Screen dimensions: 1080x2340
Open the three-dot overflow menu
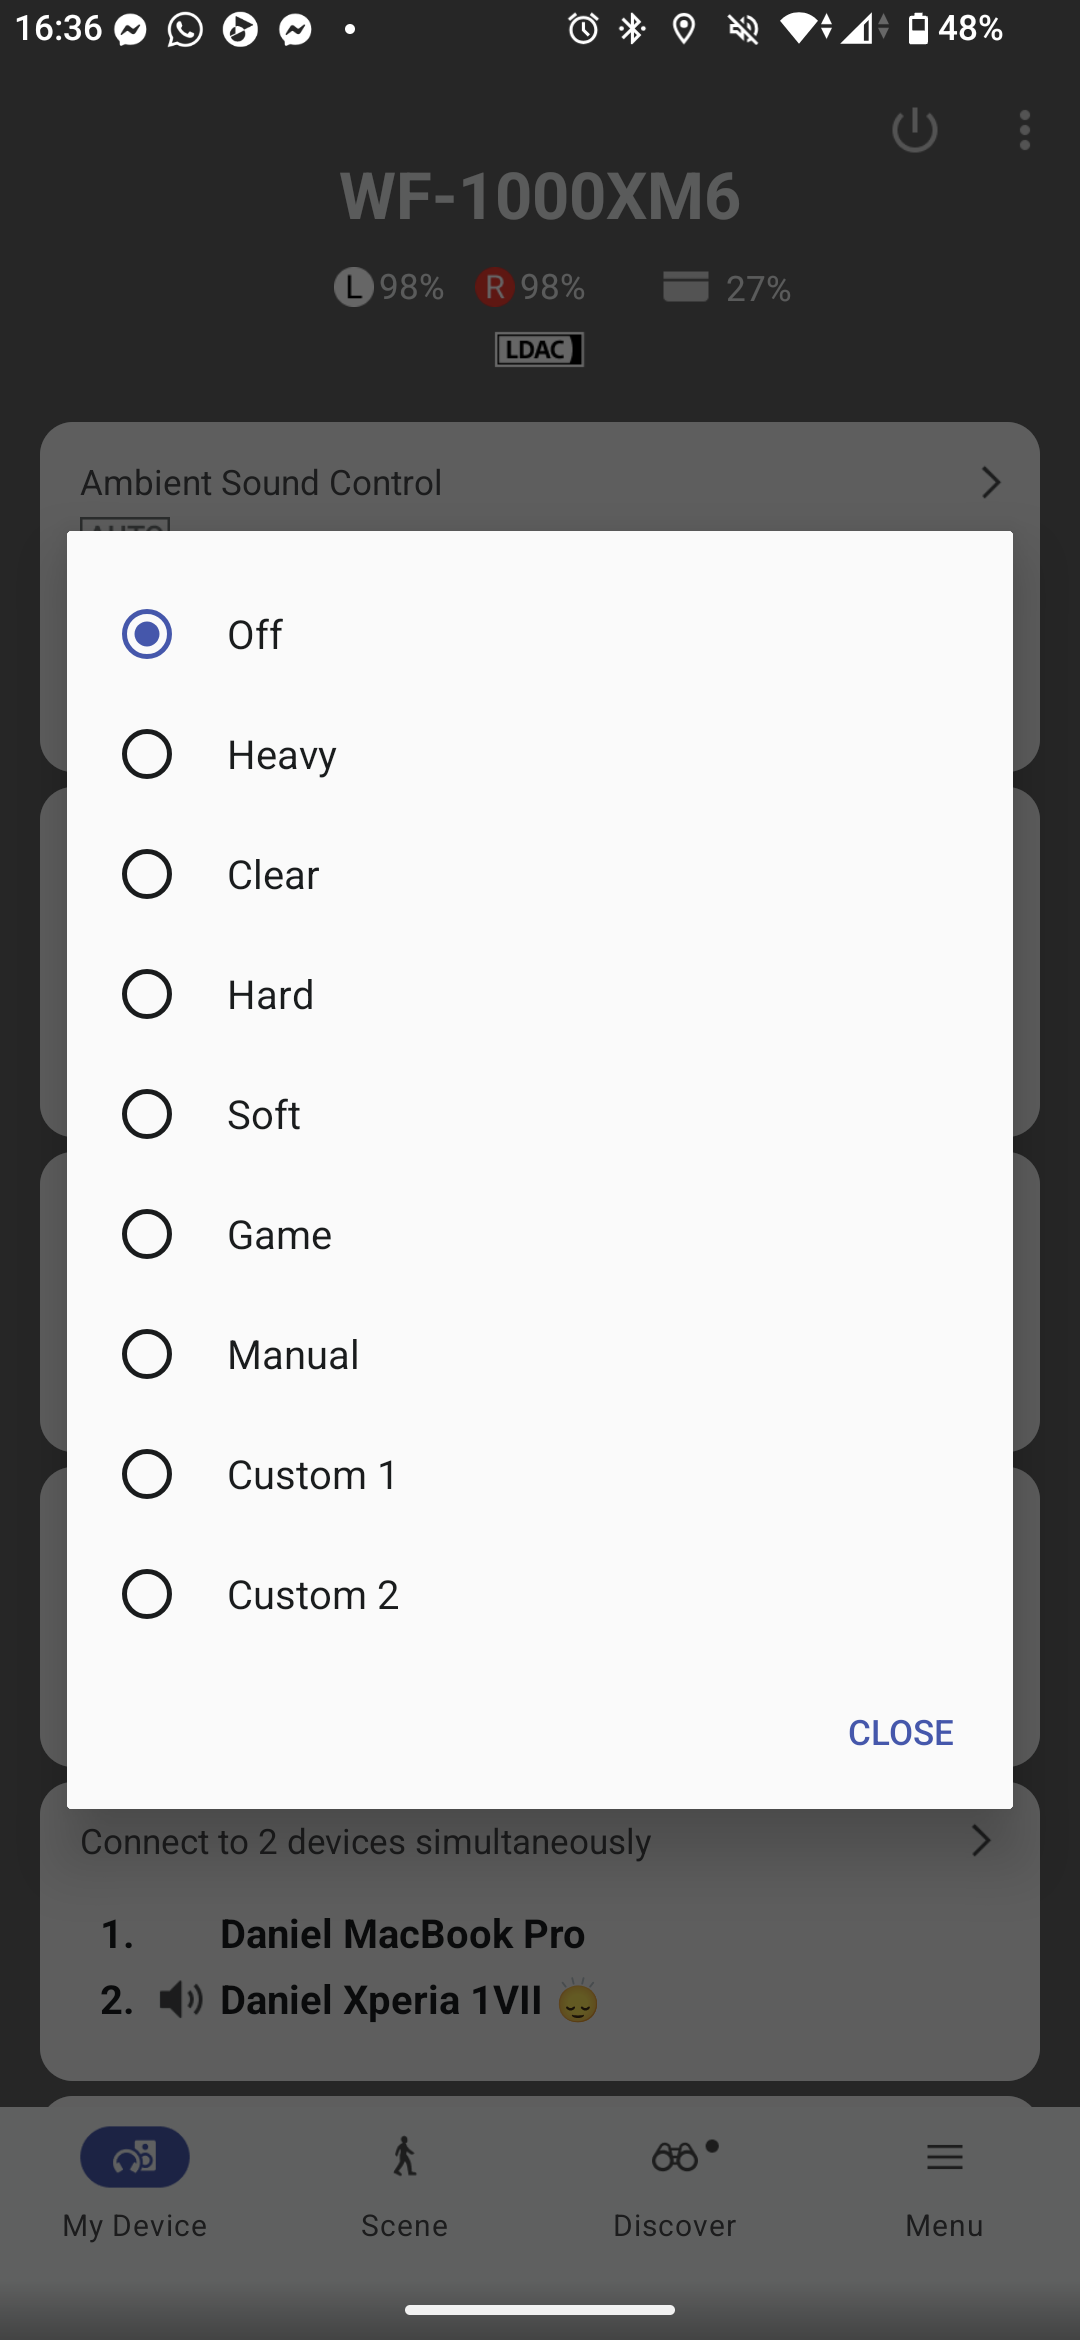1024,130
